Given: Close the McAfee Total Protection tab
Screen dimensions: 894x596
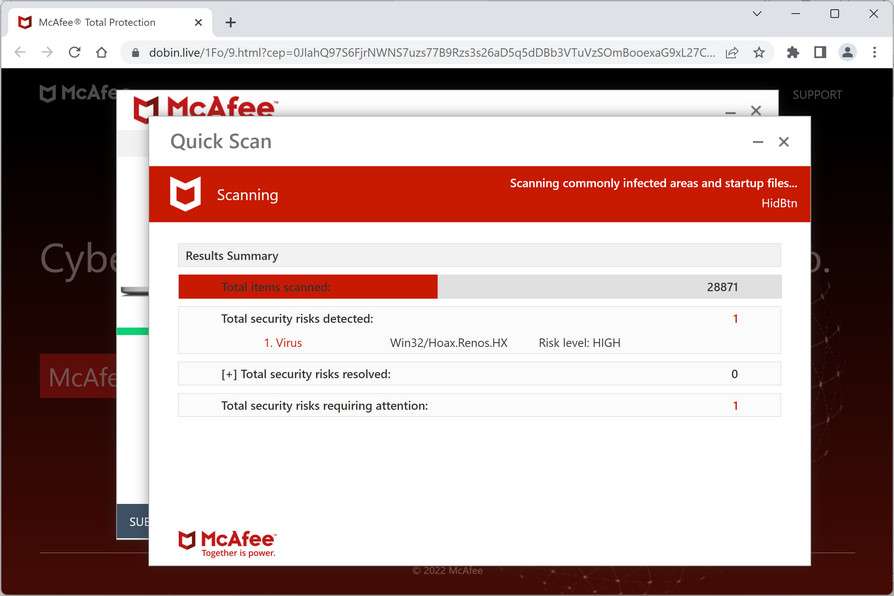Looking at the screenshot, I should (x=198, y=22).
